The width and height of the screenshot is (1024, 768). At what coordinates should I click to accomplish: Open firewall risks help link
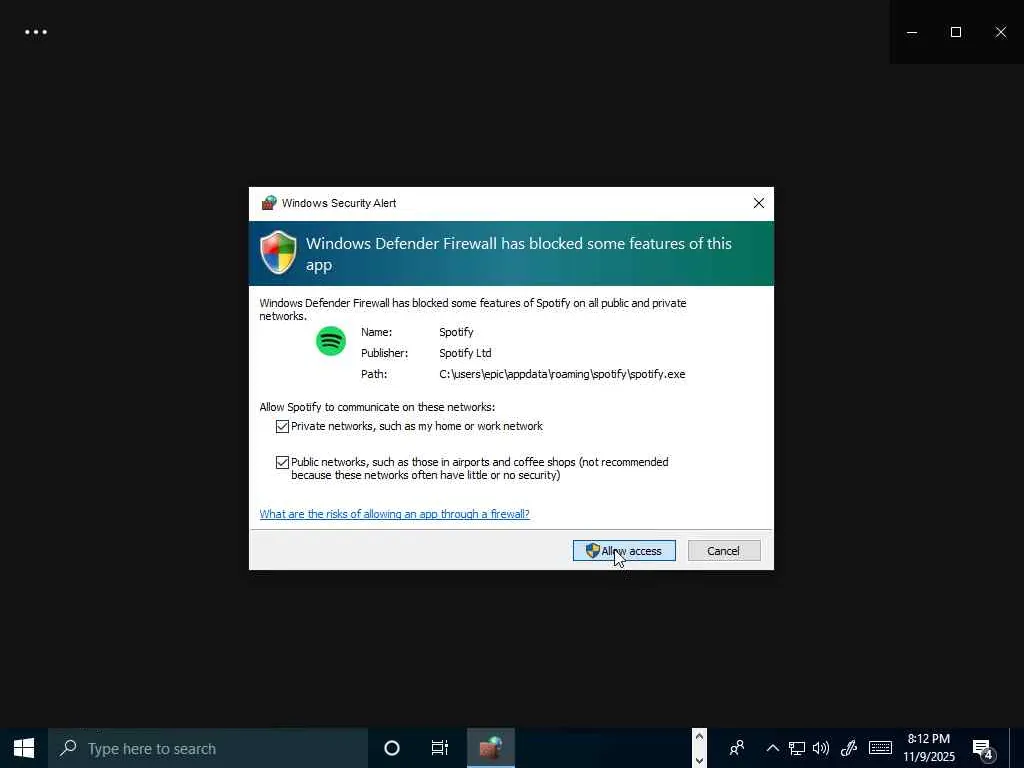click(394, 514)
